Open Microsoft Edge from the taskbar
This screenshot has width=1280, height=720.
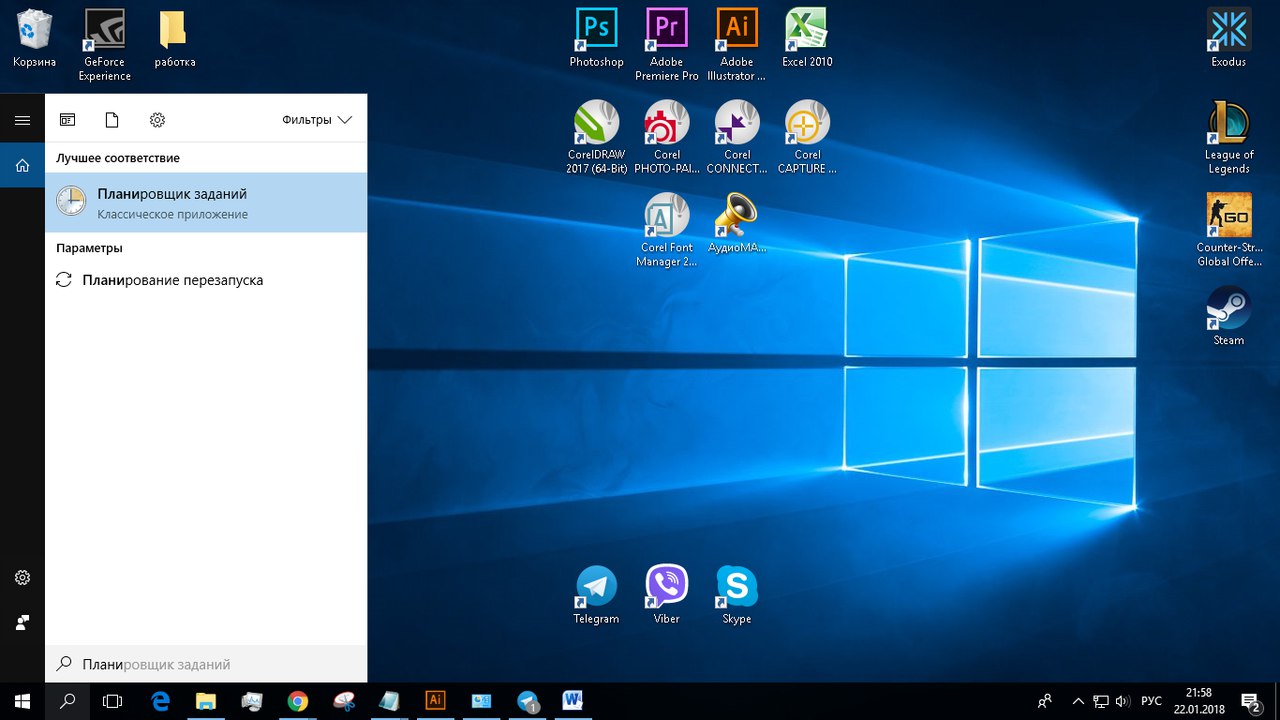(160, 701)
